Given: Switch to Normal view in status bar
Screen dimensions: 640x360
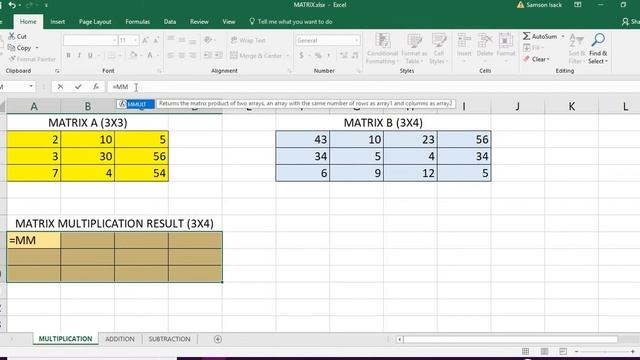Looking at the screenshot, I should (x=525, y=351).
